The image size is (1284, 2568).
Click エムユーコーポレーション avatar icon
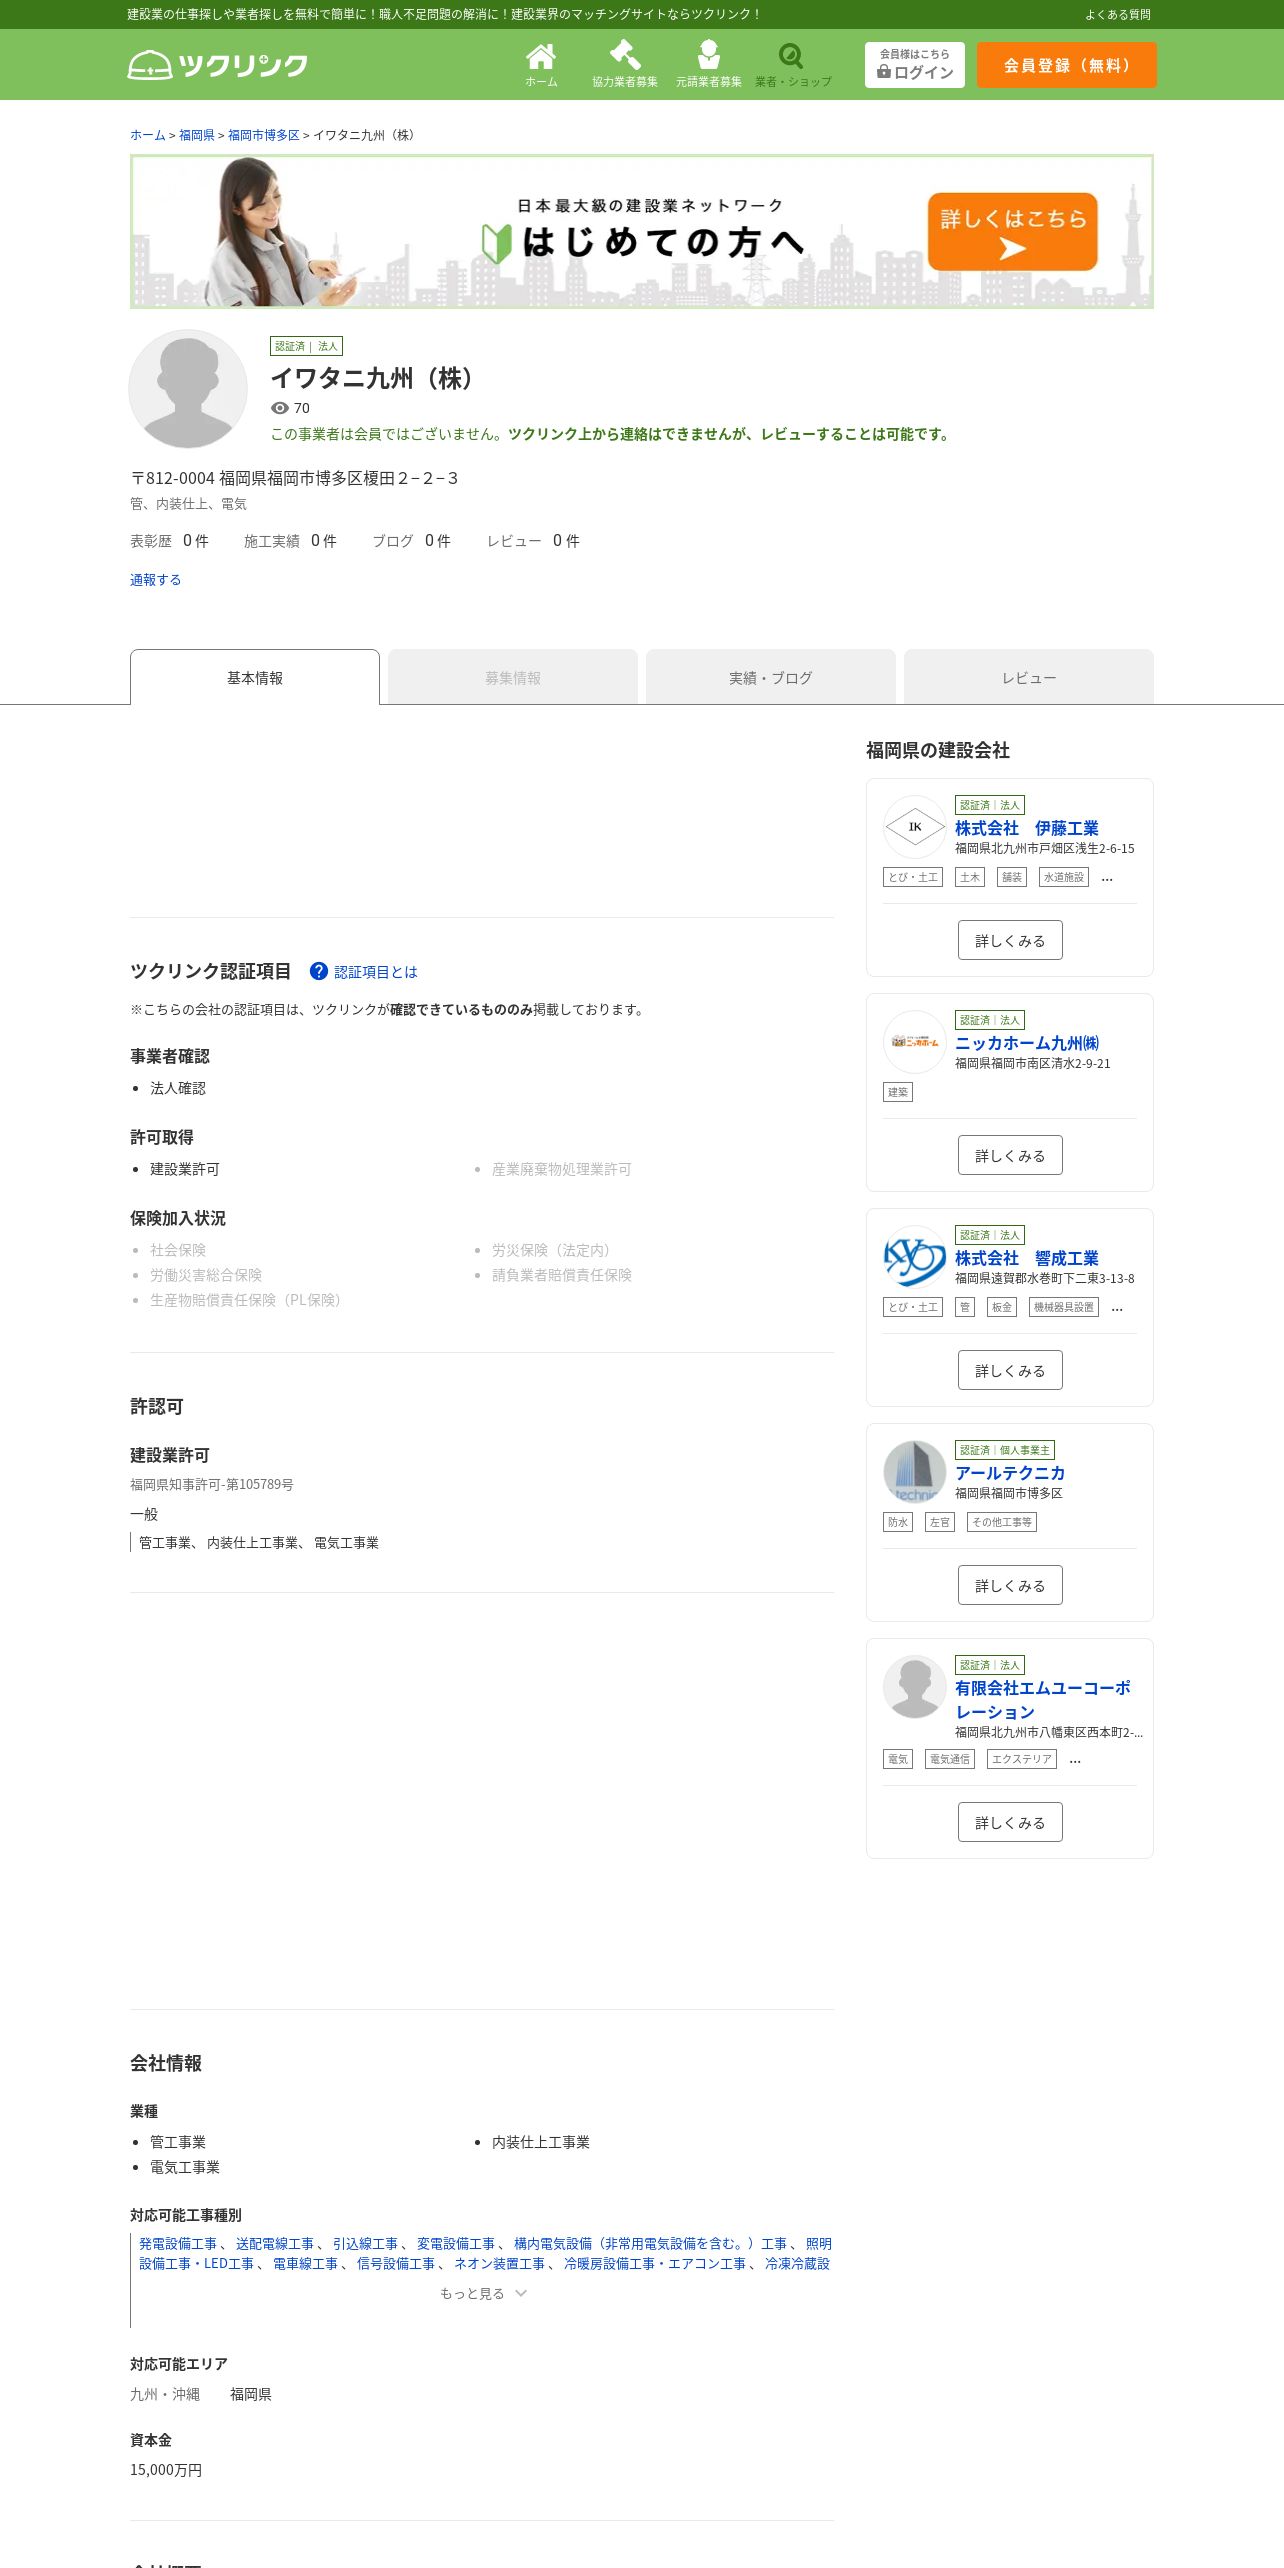point(915,1687)
